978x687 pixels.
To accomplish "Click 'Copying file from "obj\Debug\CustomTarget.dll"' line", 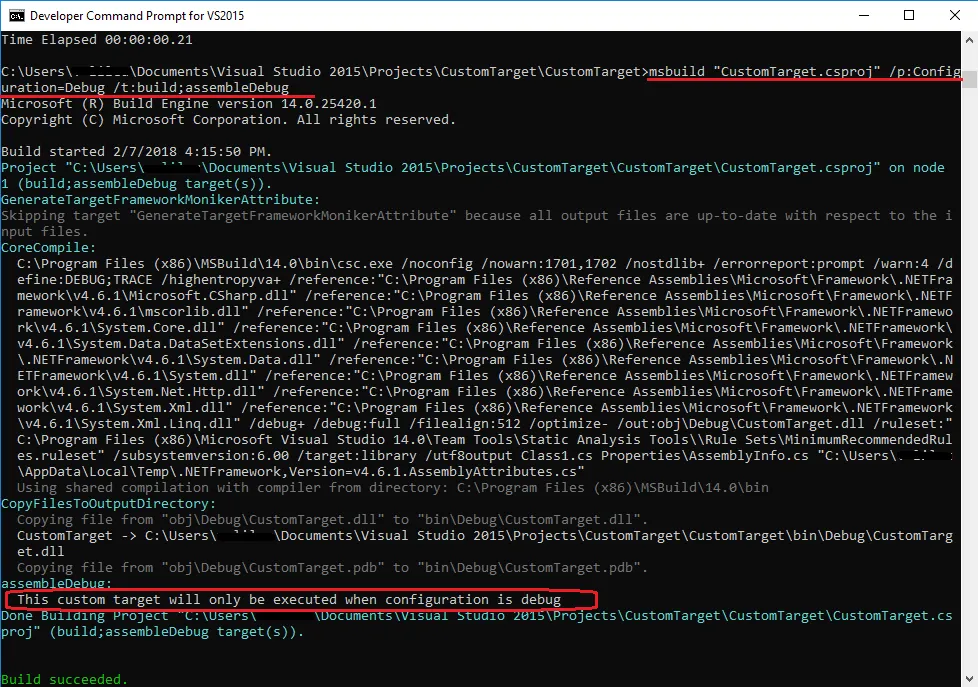I will (332, 520).
